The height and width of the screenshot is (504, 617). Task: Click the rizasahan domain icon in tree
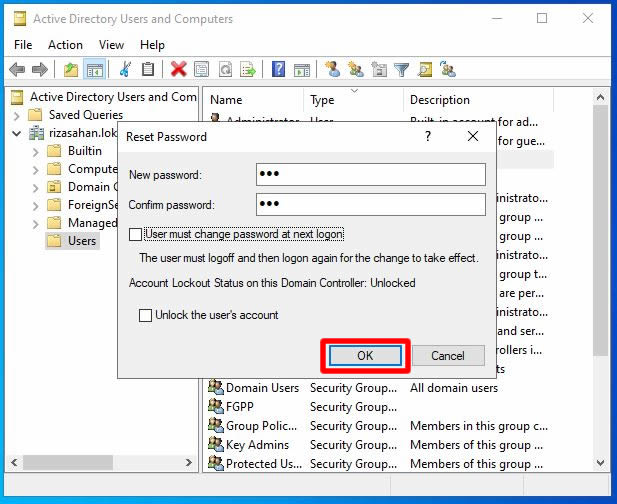pyautogui.click(x=37, y=133)
